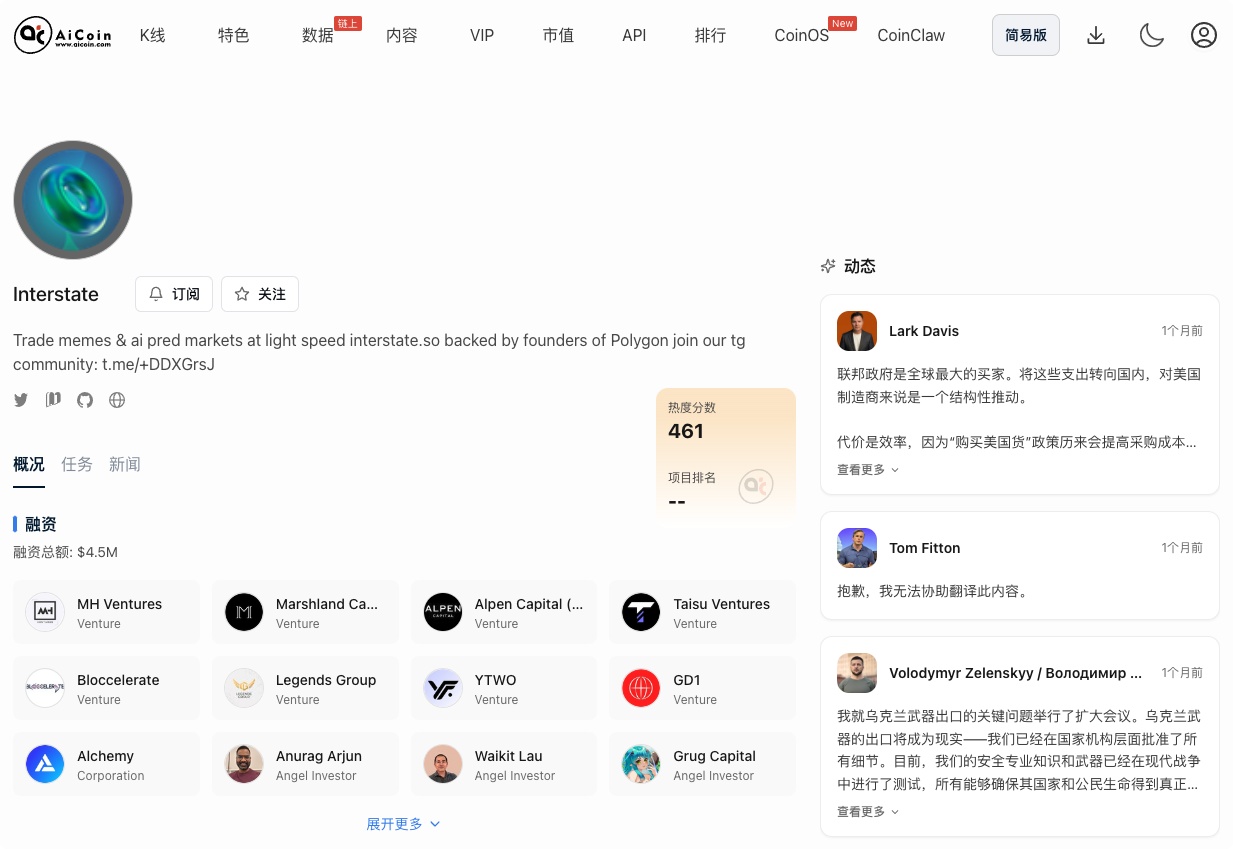Screen dimensions: 1233x849
Task: Click the Taisu Ventures investor name
Action: click(x=722, y=604)
